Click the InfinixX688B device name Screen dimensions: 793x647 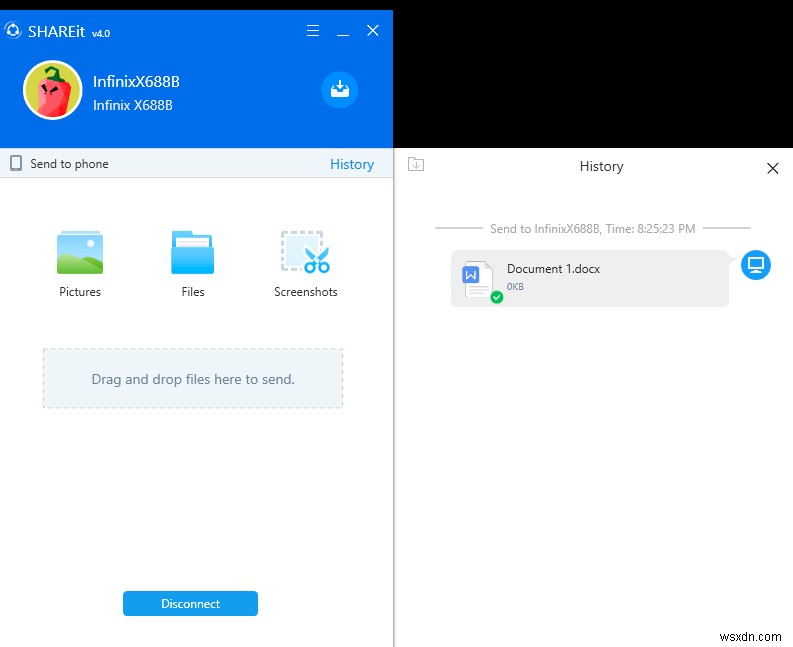(x=136, y=81)
